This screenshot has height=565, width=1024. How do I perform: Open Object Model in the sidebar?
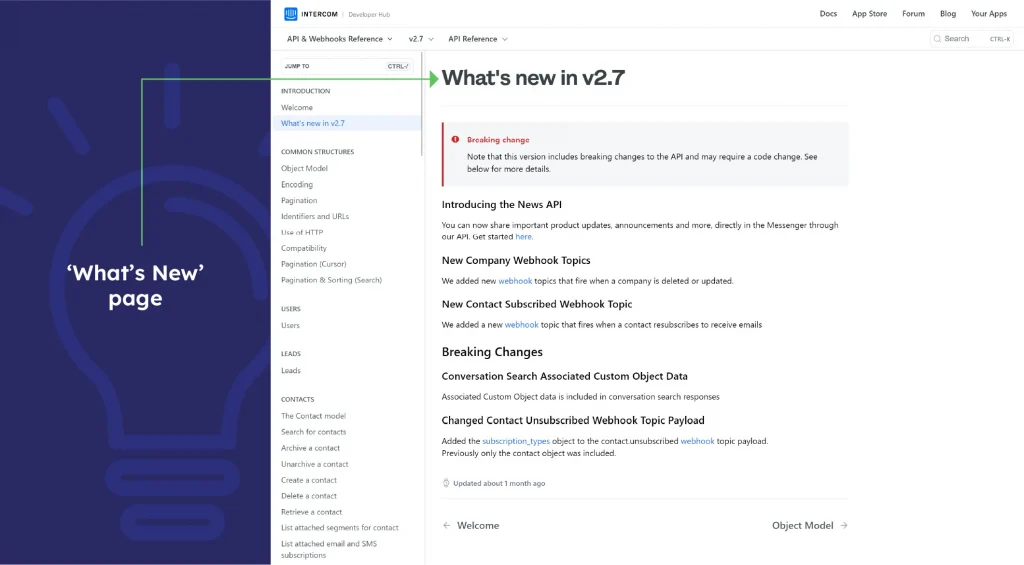click(304, 169)
